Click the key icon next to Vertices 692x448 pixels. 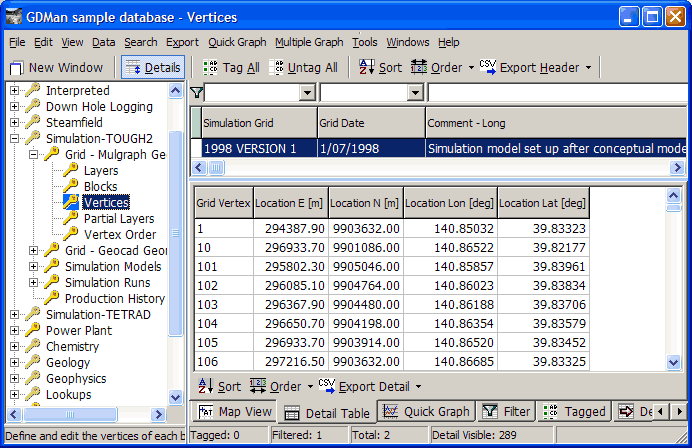[71, 202]
